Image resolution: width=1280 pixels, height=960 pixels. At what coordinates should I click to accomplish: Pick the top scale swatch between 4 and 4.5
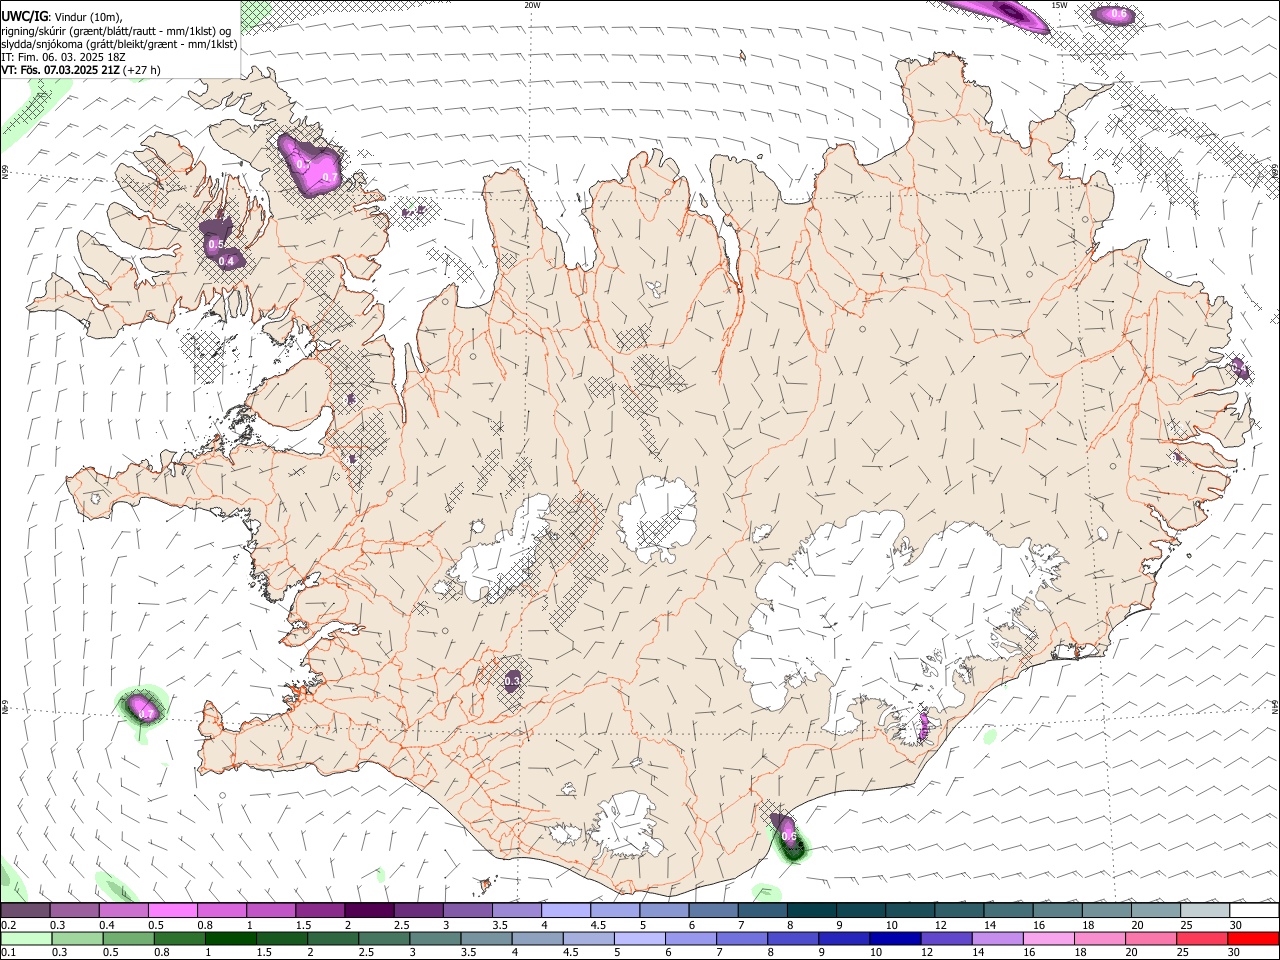pyautogui.click(x=566, y=910)
